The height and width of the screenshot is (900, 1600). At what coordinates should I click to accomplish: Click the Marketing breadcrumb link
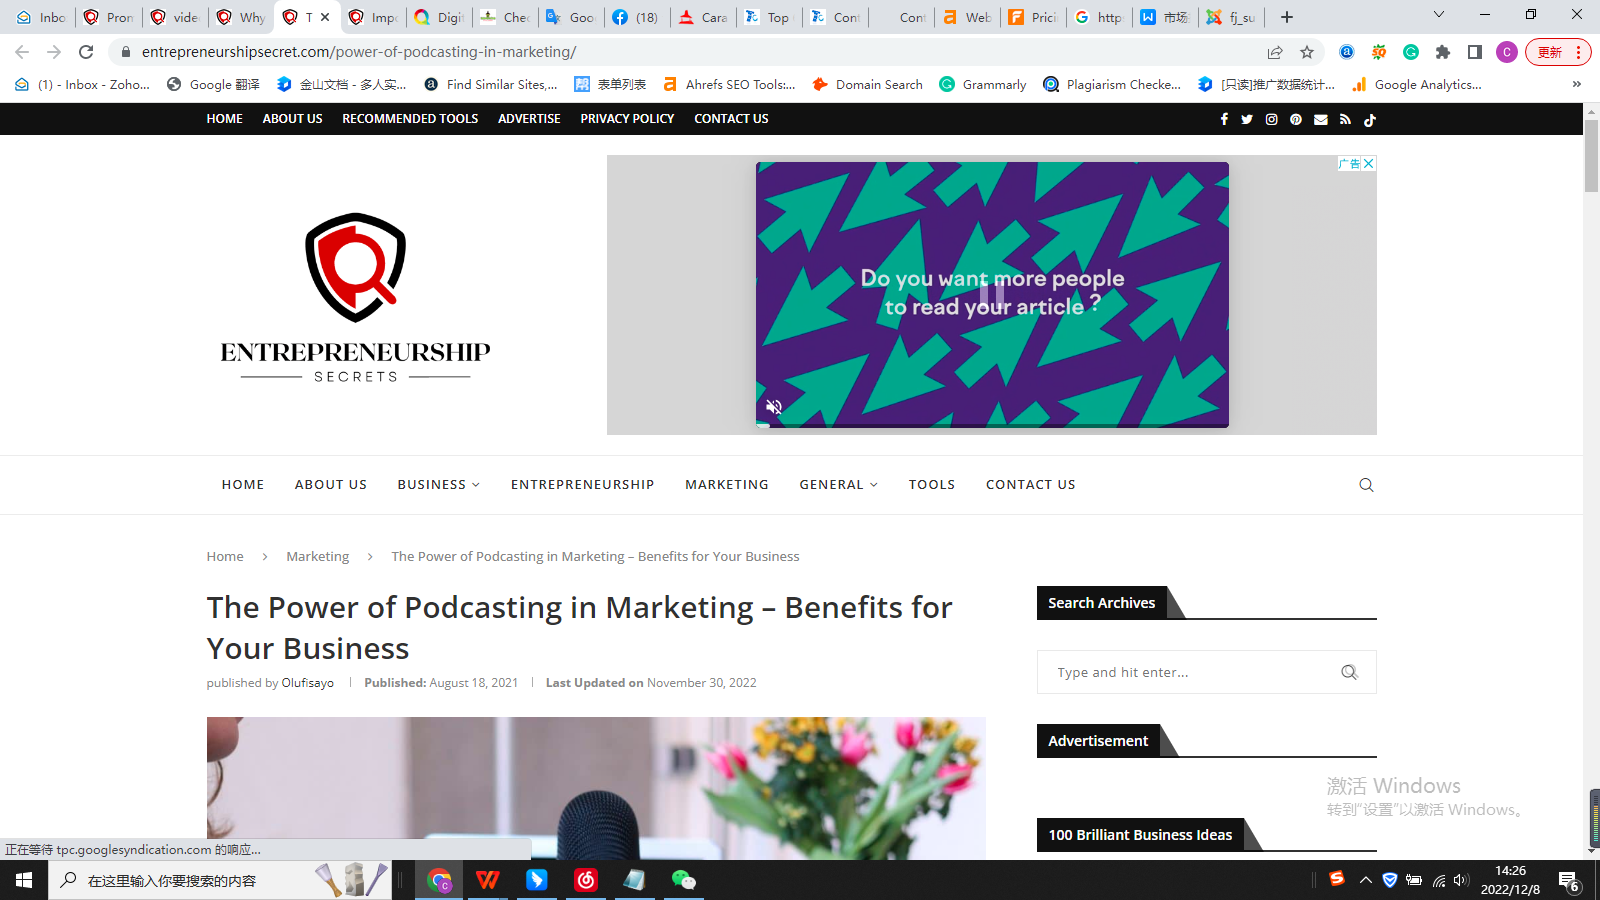tap(317, 556)
